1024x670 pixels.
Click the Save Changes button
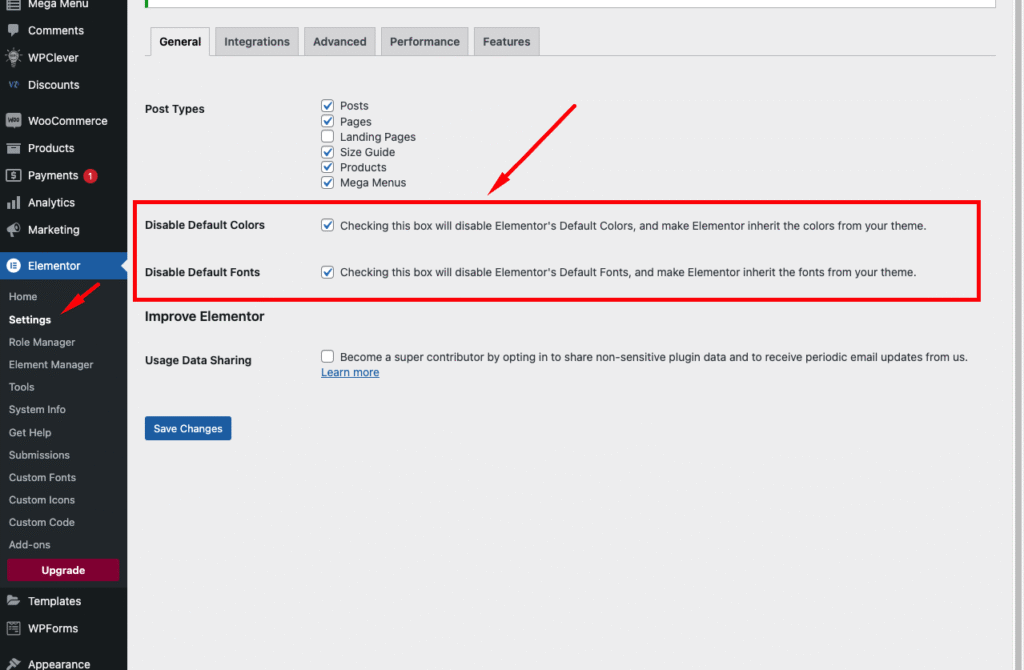[188, 428]
